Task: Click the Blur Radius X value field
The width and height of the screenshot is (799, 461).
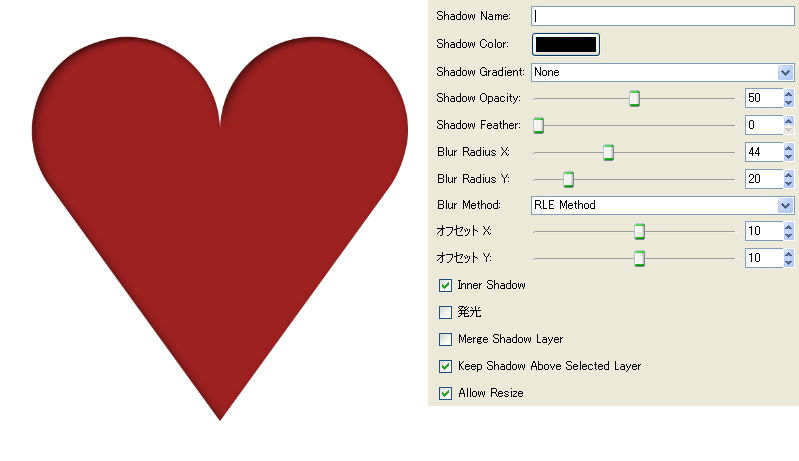Action: pos(763,152)
